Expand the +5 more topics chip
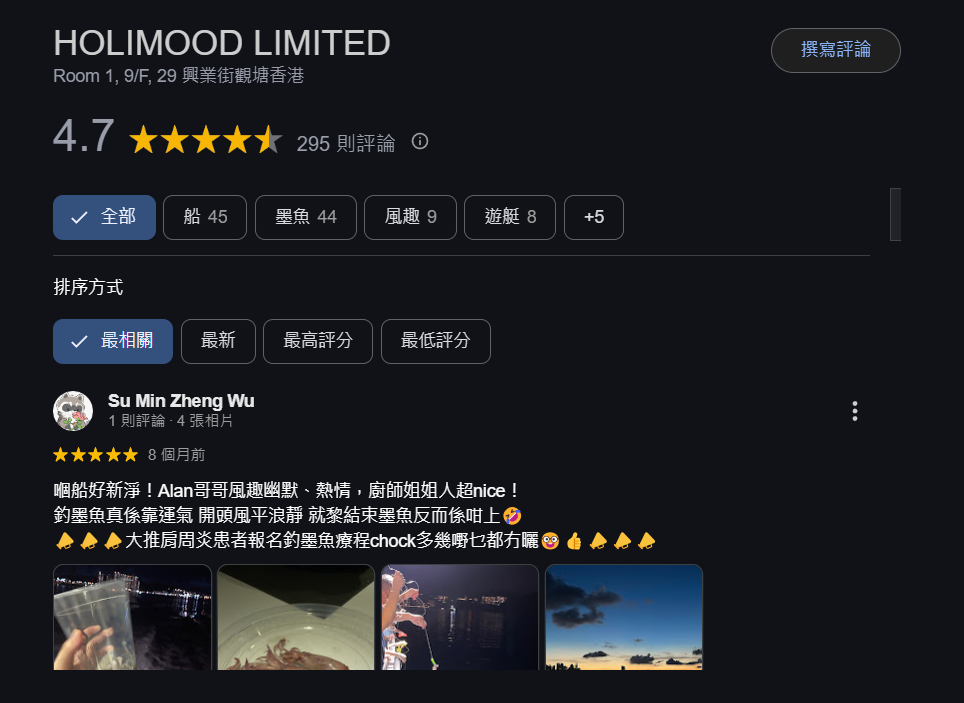 (x=594, y=217)
